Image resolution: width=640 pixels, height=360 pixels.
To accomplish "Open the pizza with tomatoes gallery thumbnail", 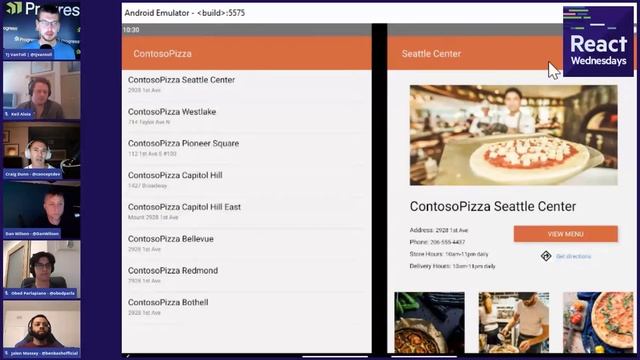I will (598, 322).
